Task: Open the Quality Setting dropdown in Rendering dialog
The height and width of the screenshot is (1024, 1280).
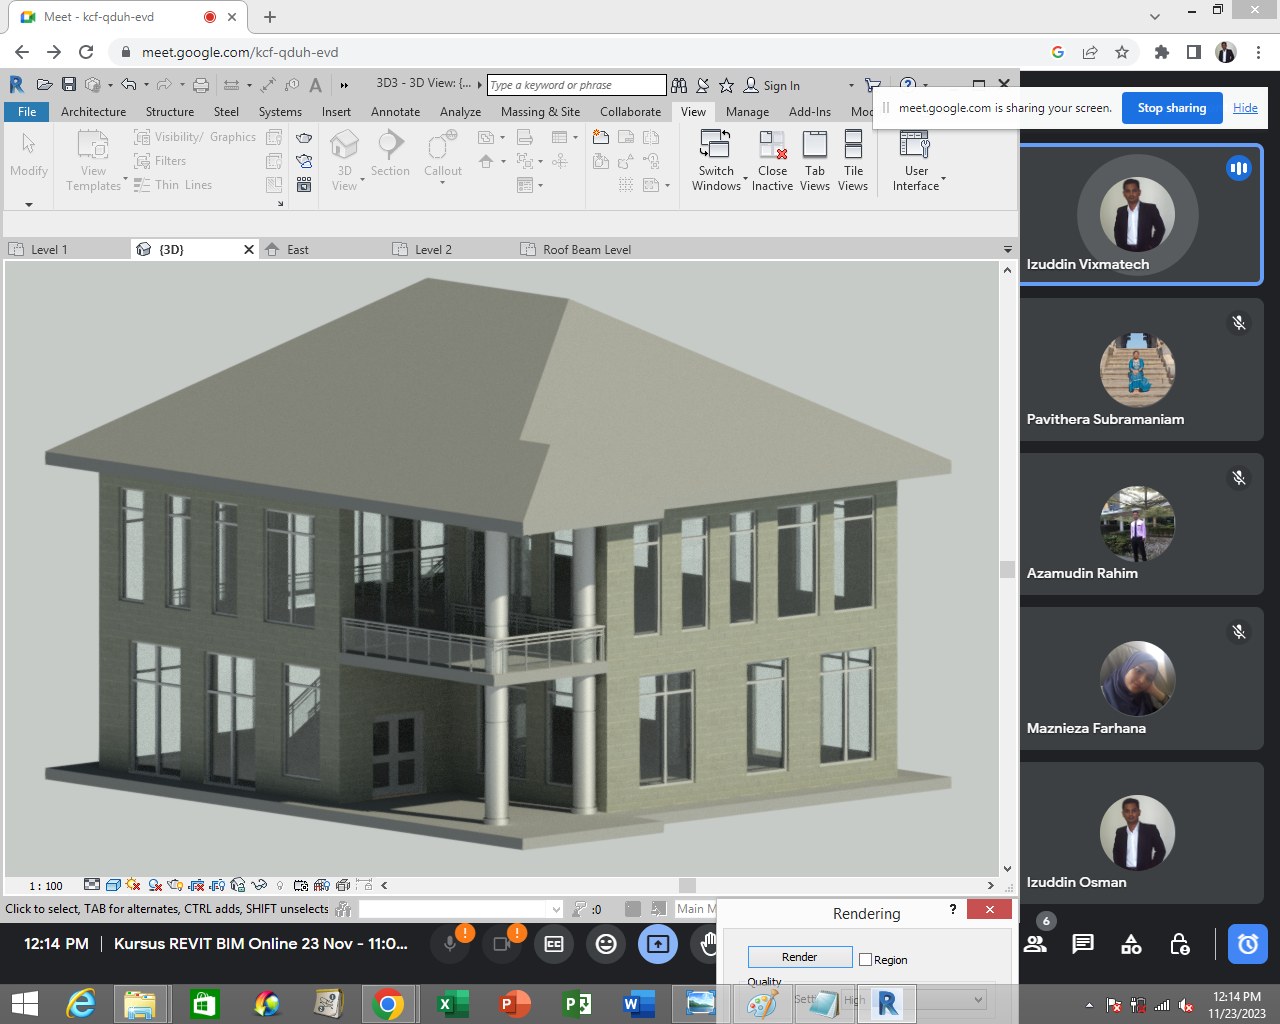Action: [x=915, y=999]
